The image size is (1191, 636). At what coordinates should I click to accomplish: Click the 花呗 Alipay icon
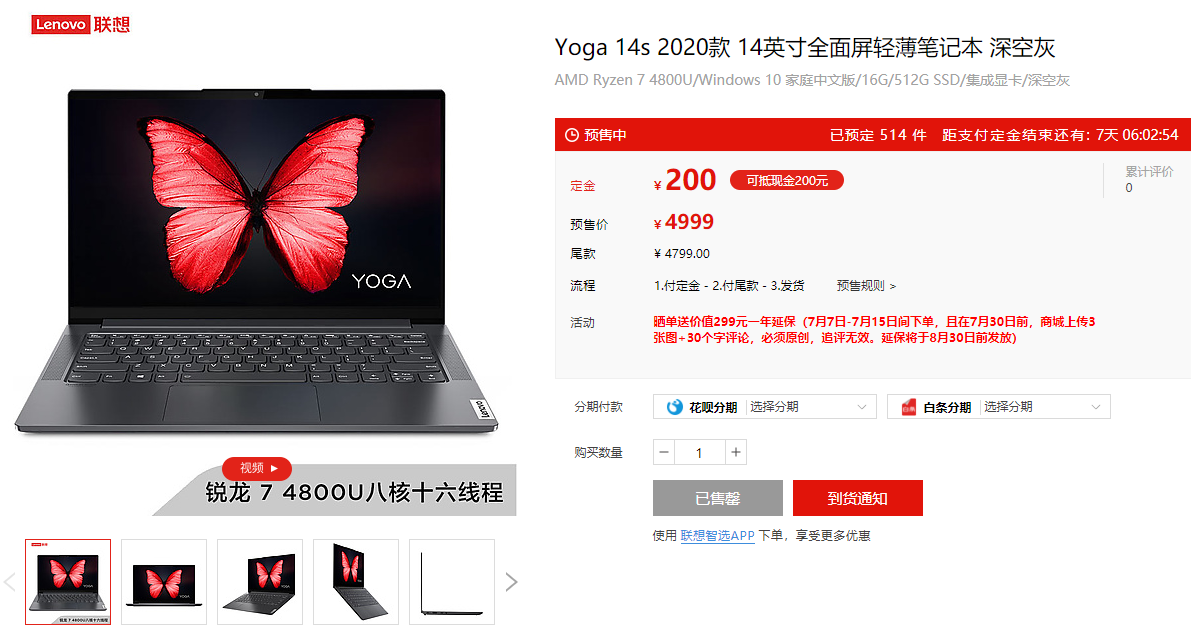(674, 407)
